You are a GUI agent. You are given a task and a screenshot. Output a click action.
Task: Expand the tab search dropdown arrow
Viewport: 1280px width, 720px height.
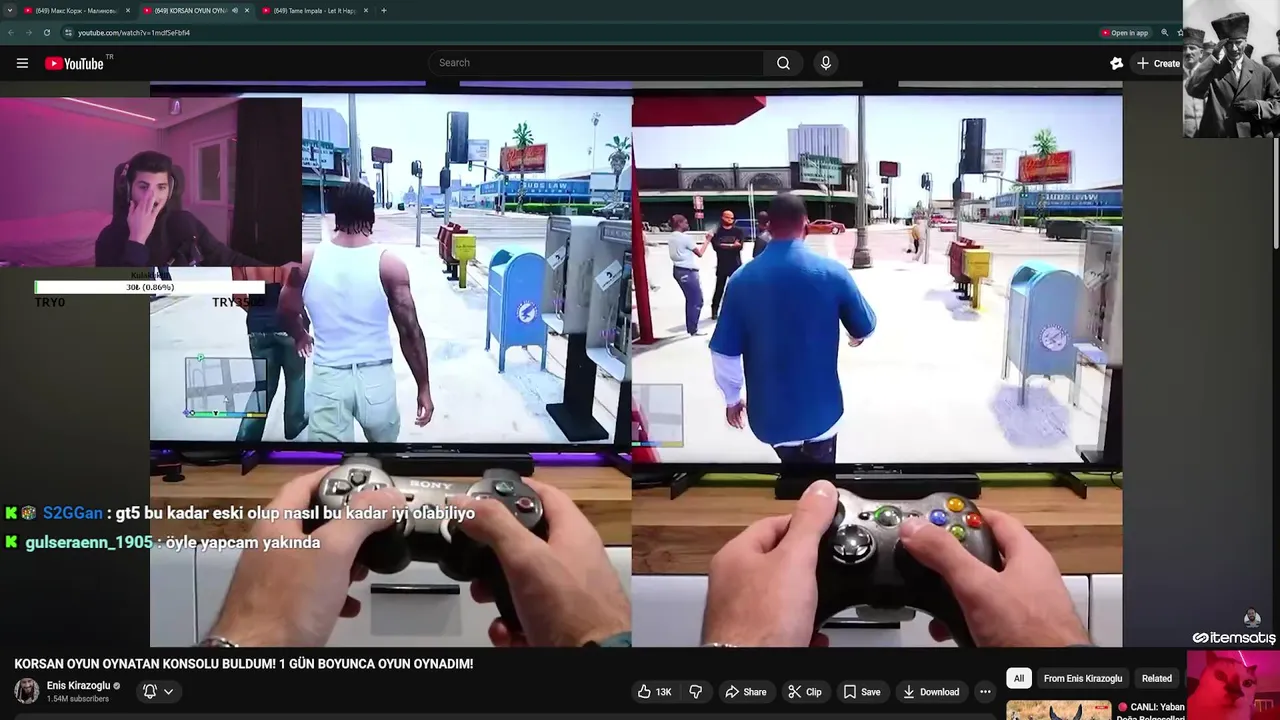[9, 10]
